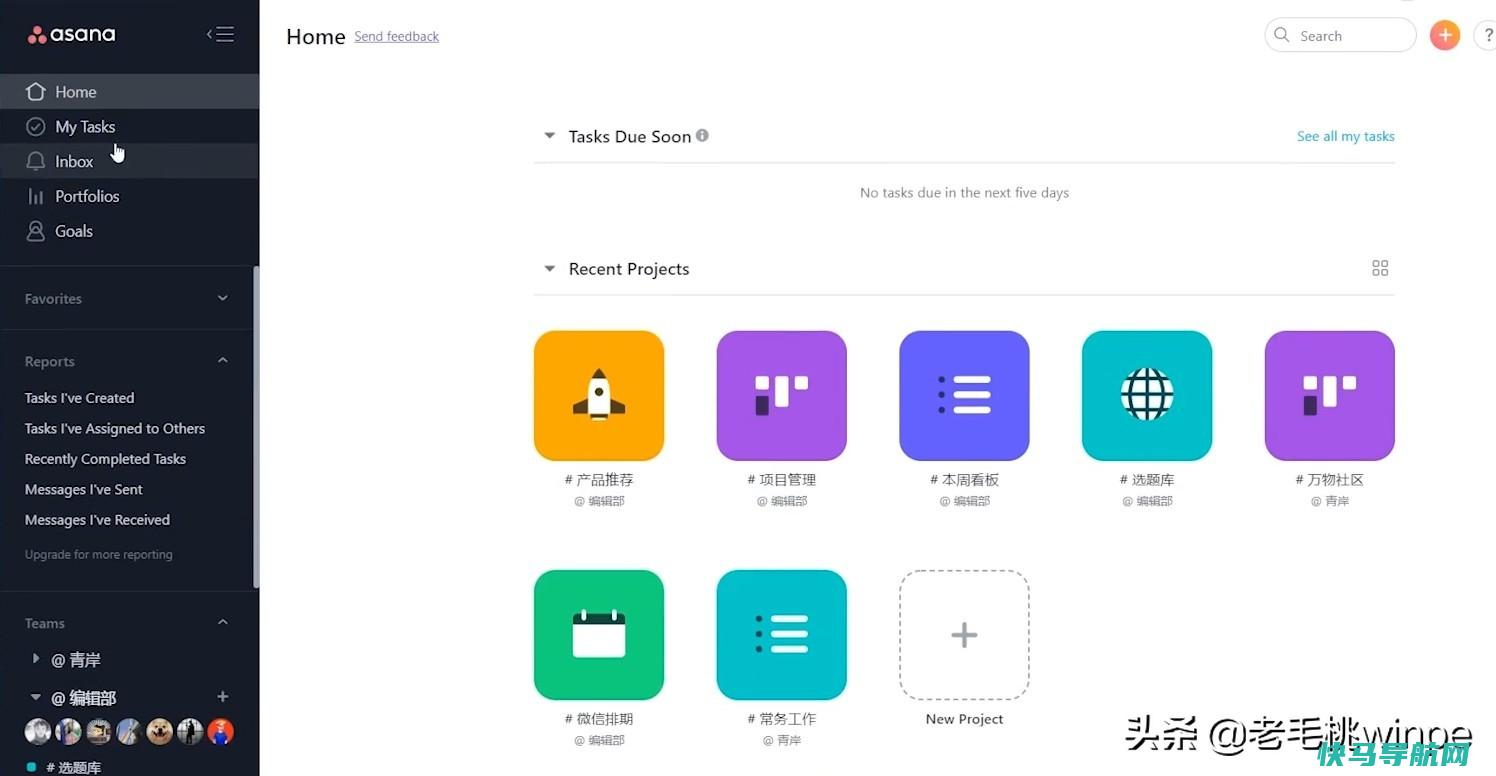
Task: Focus the Search field
Action: point(1340,35)
